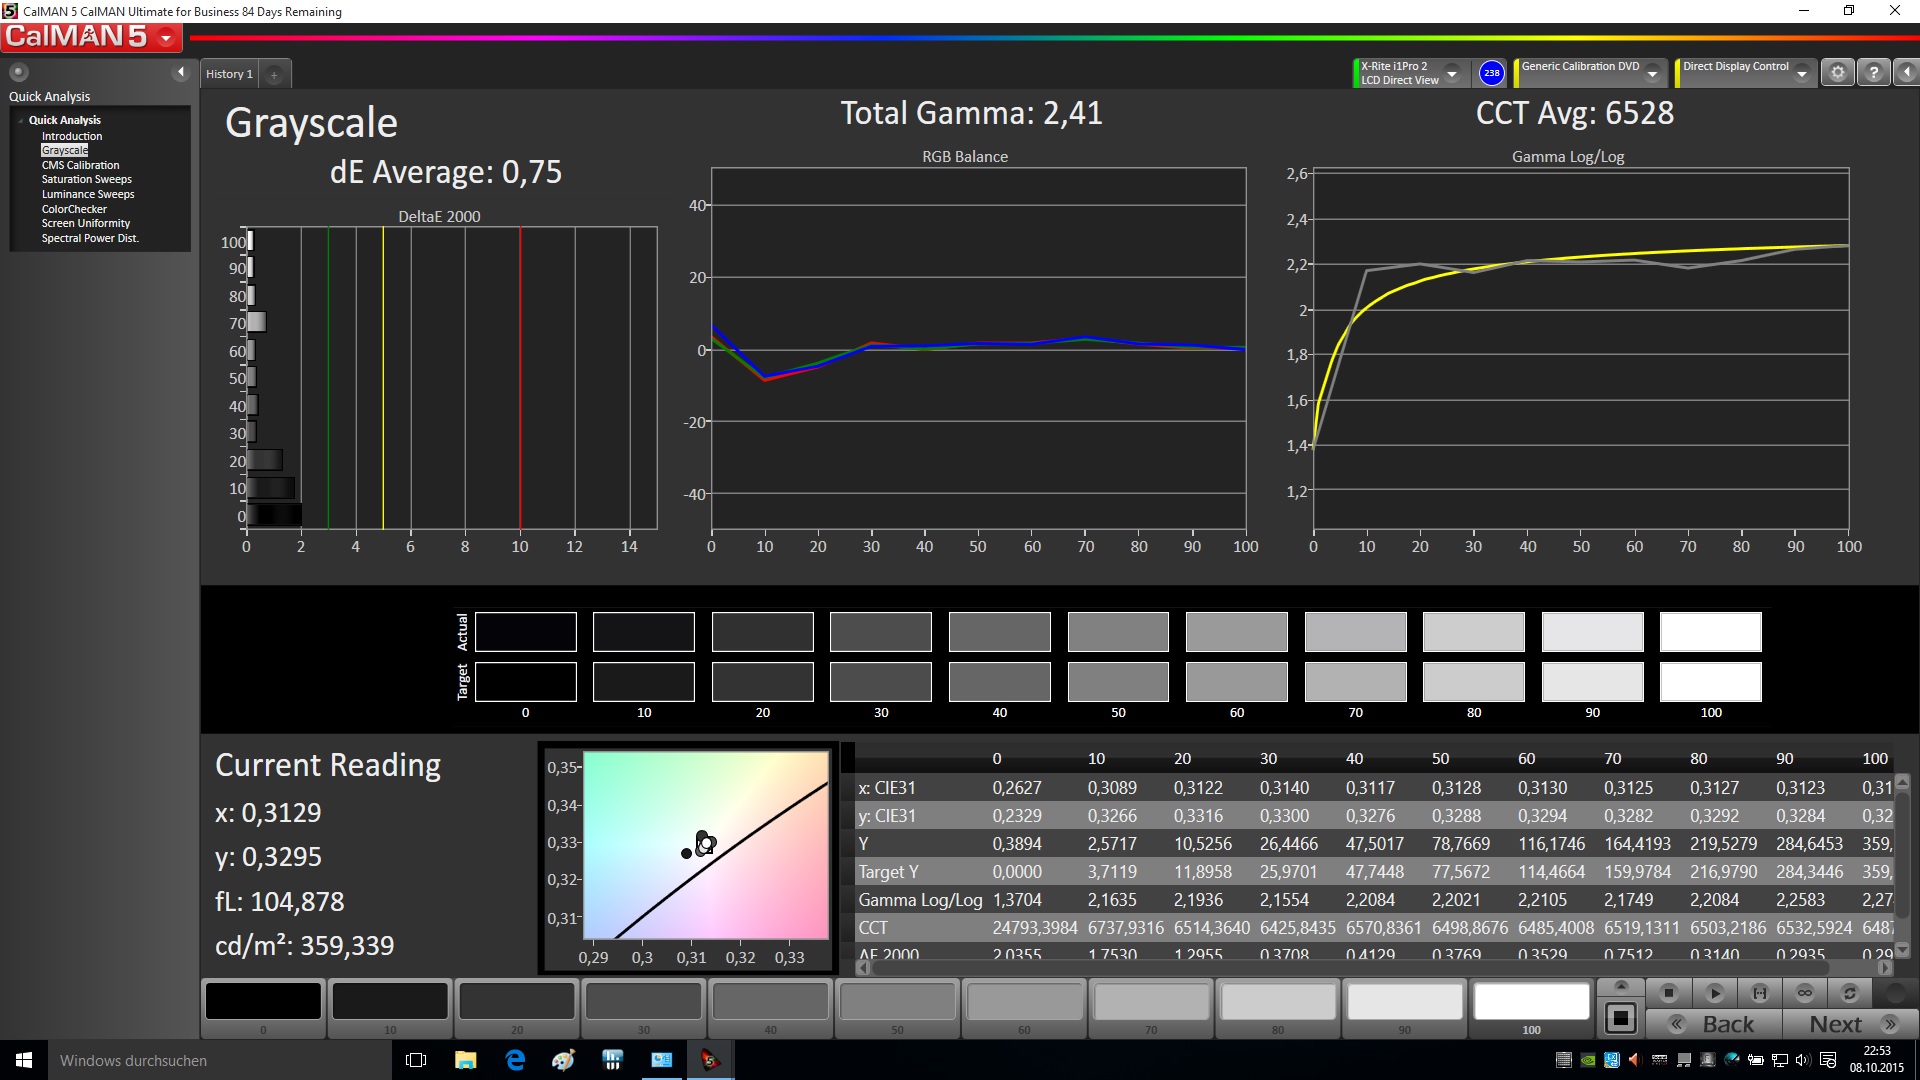Click the read series bracket icon
Image resolution: width=1920 pixels, height=1080 pixels.
click(x=1760, y=993)
